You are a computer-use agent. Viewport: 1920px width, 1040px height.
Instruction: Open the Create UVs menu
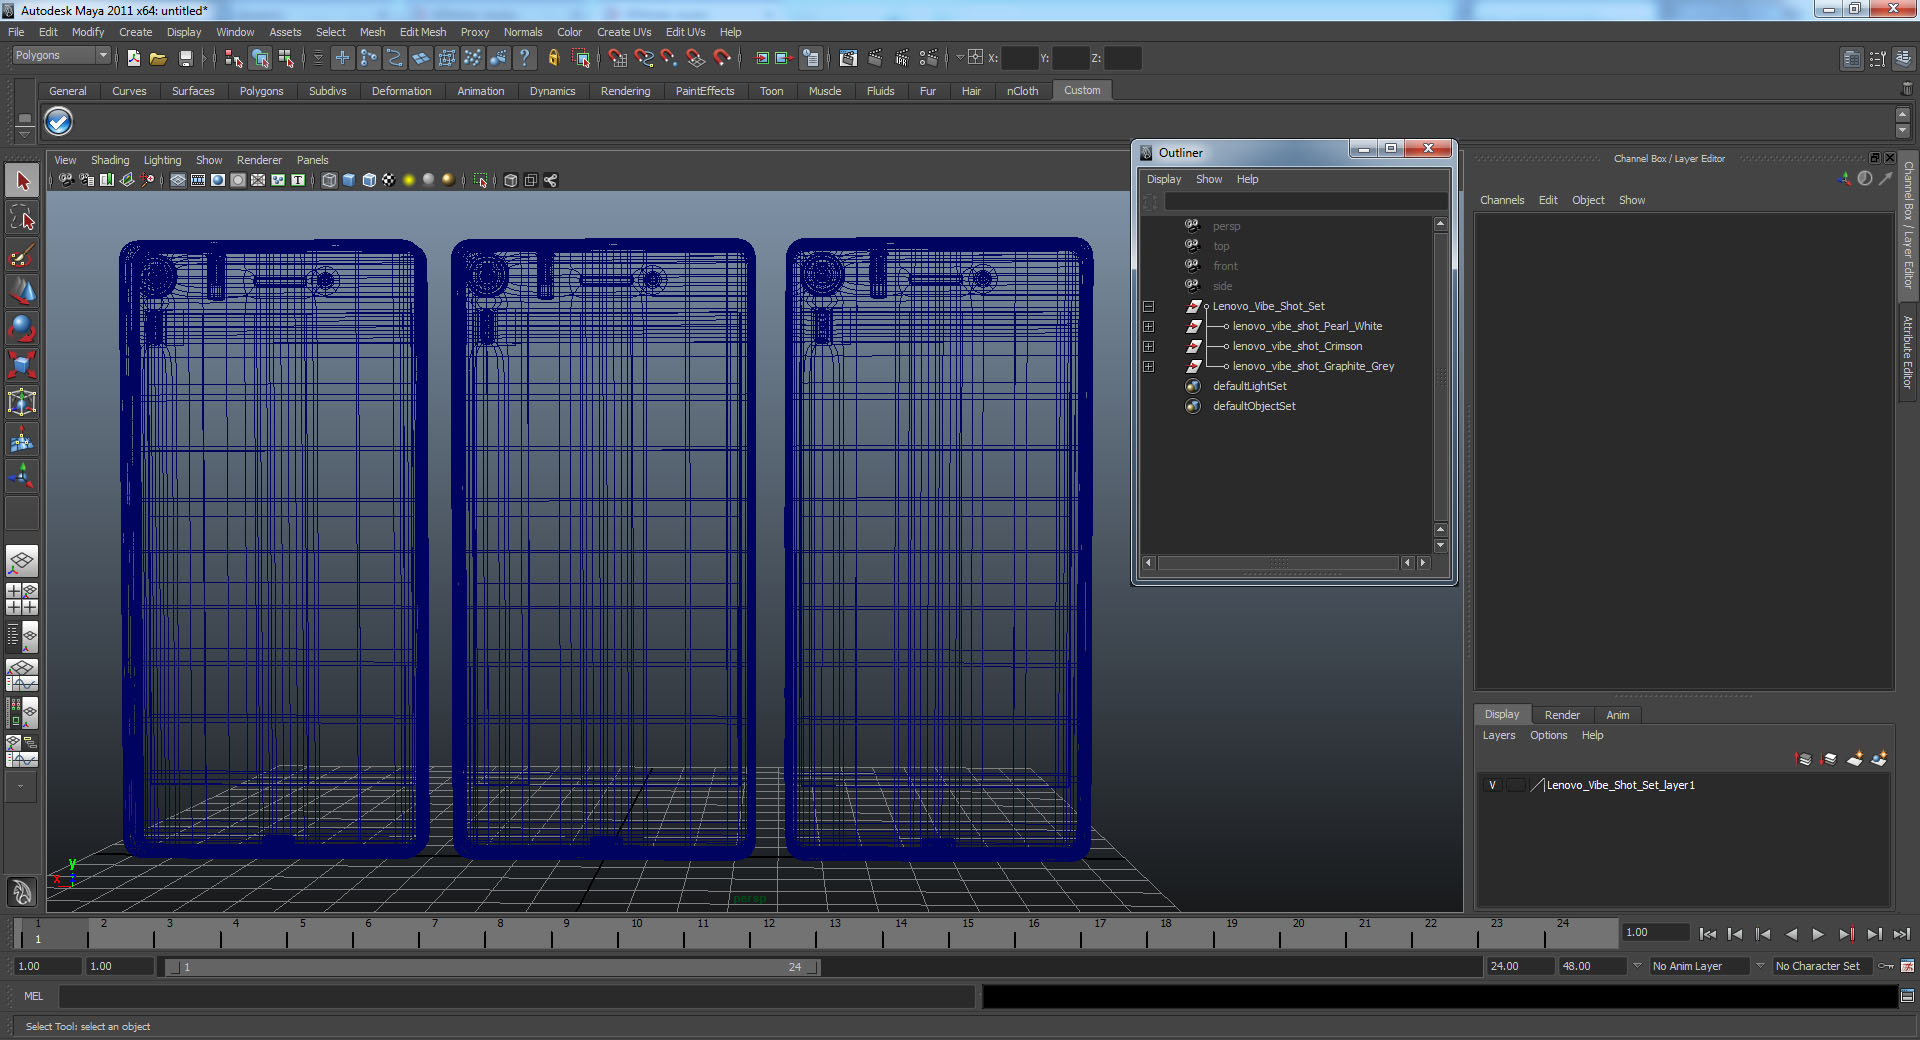coord(624,32)
